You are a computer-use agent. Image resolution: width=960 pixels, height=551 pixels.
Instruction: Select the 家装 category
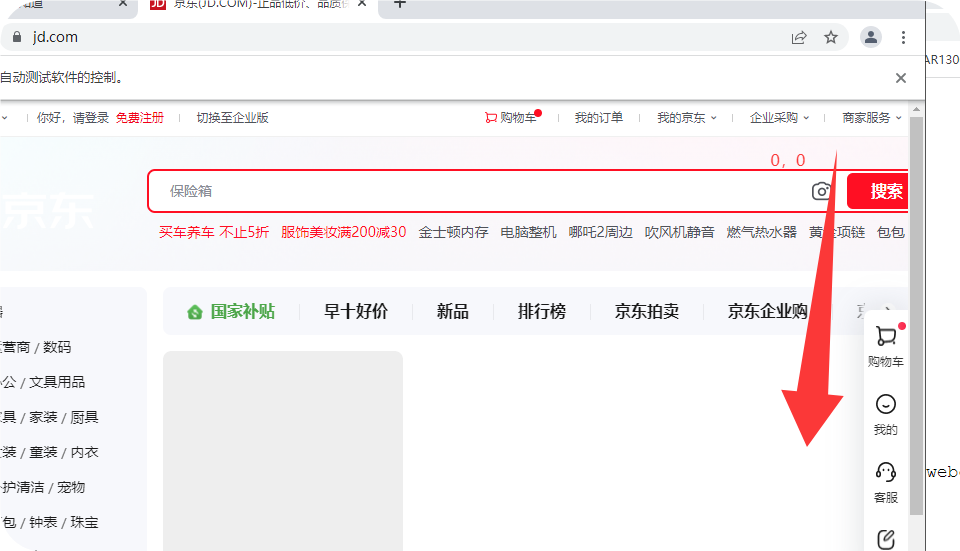pyautogui.click(x=43, y=418)
